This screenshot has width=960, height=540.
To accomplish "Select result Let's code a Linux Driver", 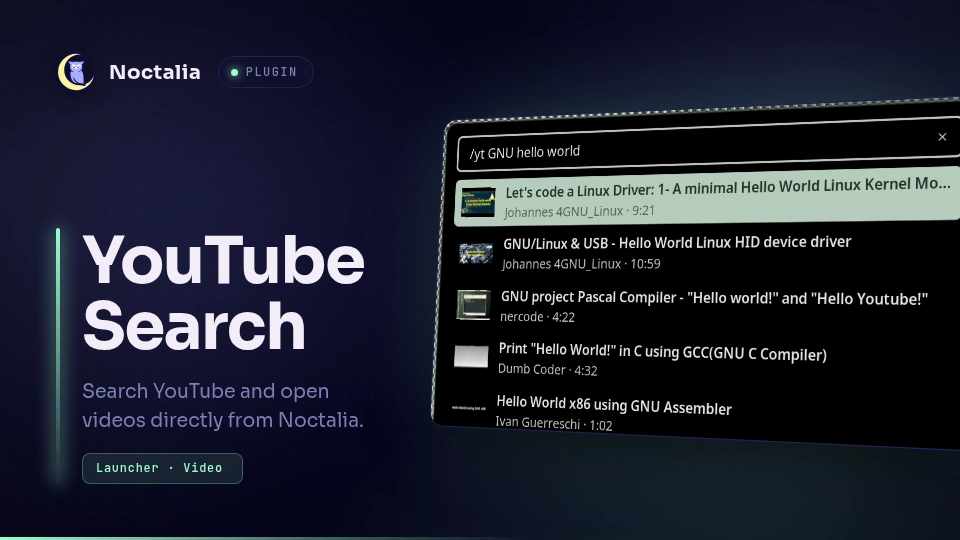I will [x=707, y=196].
